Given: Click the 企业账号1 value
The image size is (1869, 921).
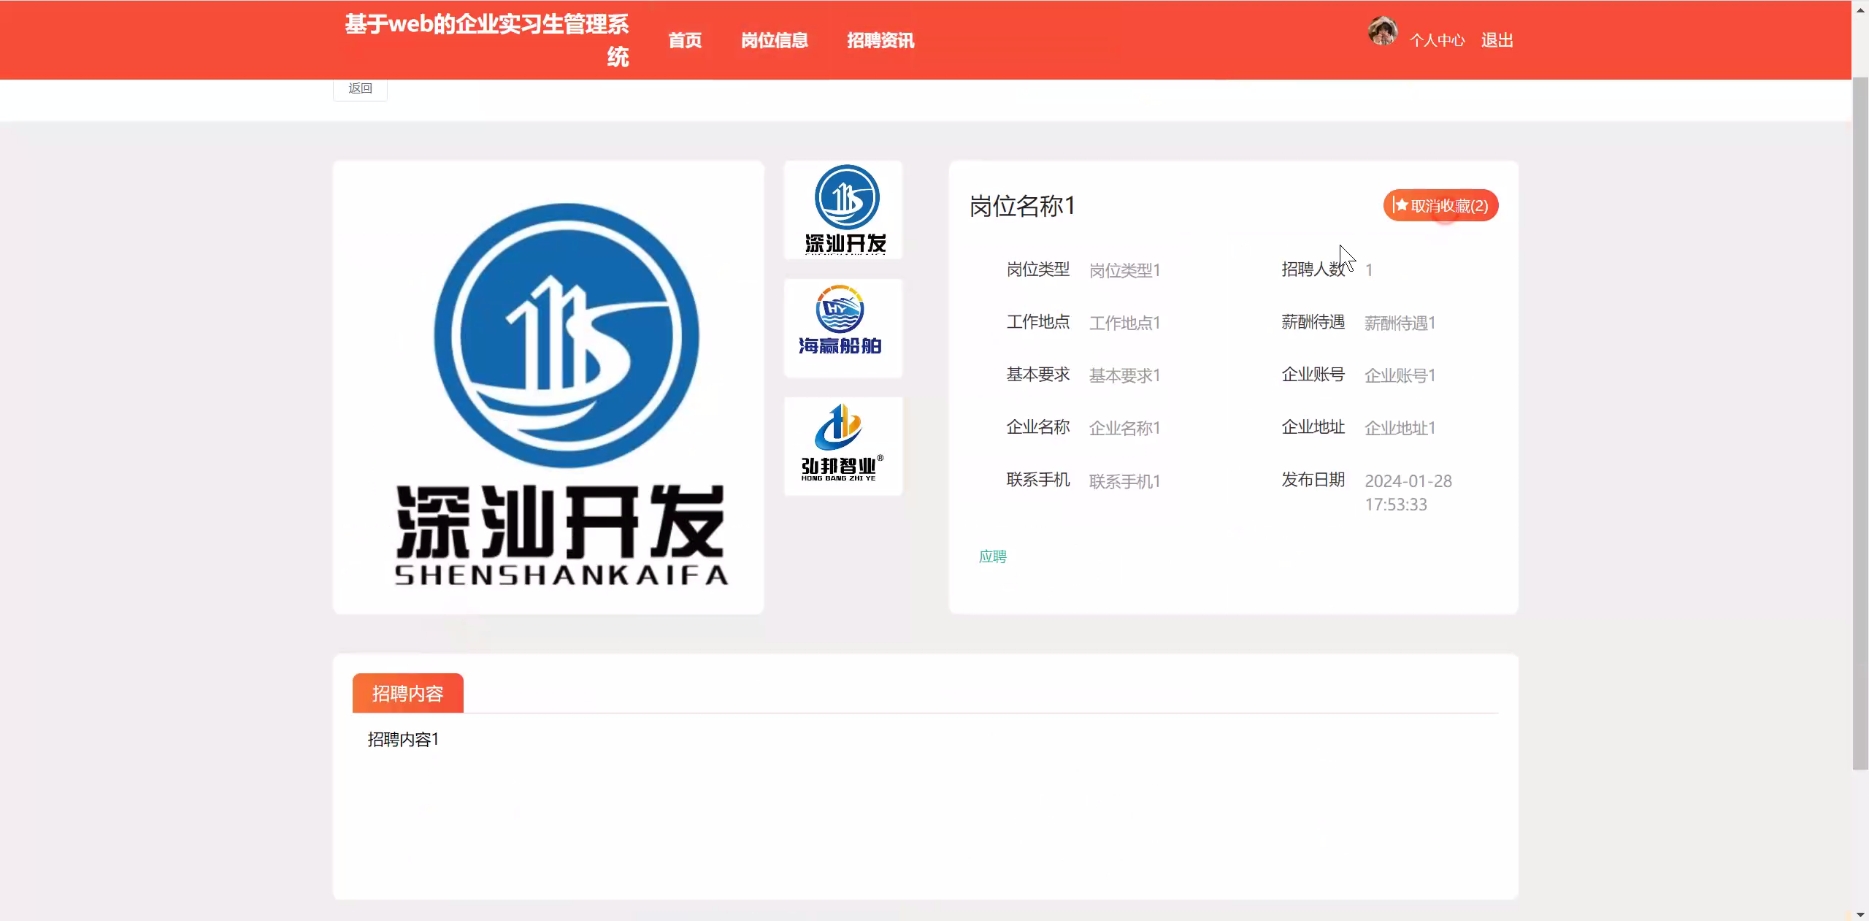Looking at the screenshot, I should click(1400, 375).
